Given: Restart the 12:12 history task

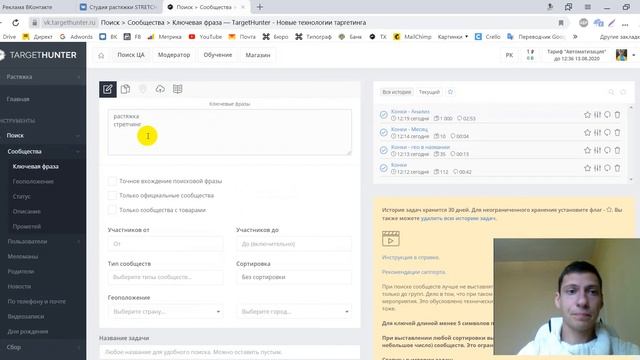Looking at the screenshot, I should [x=607, y=168].
